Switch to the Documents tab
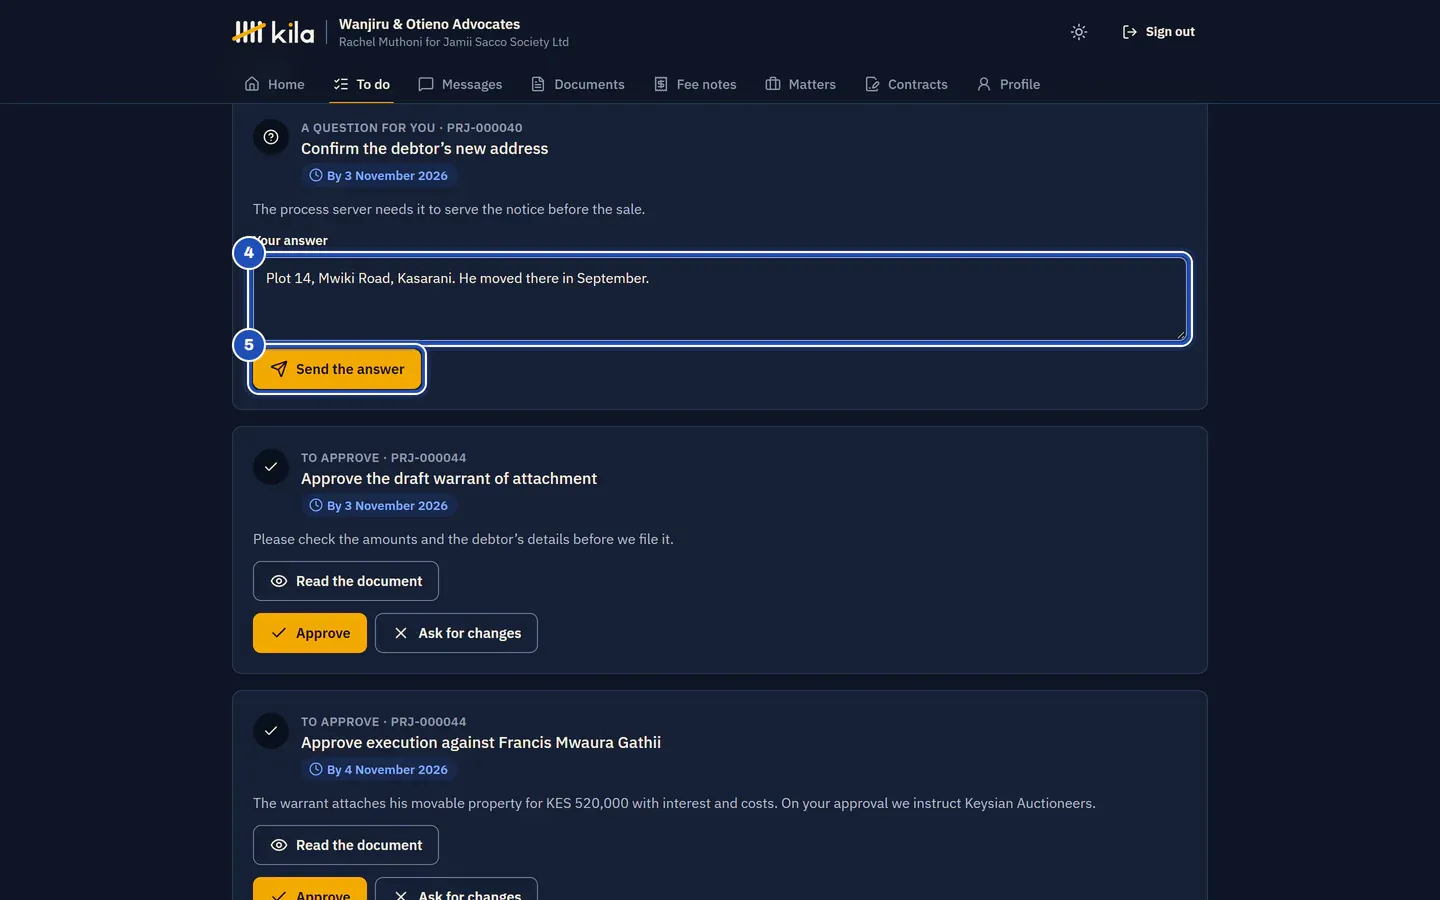Viewport: 1440px width, 900px height. click(577, 84)
